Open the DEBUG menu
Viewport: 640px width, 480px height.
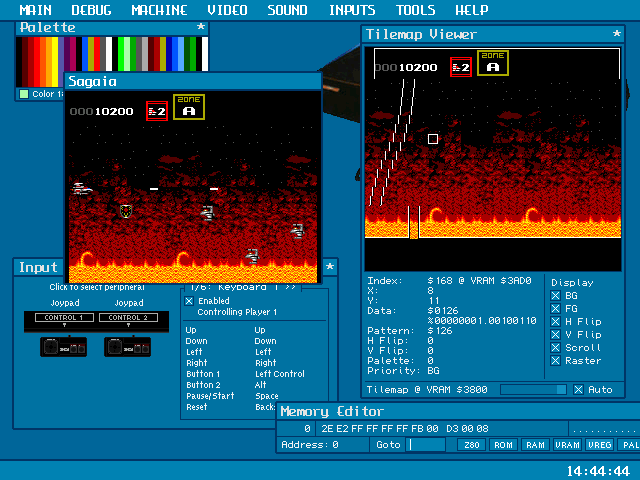[x=91, y=10]
